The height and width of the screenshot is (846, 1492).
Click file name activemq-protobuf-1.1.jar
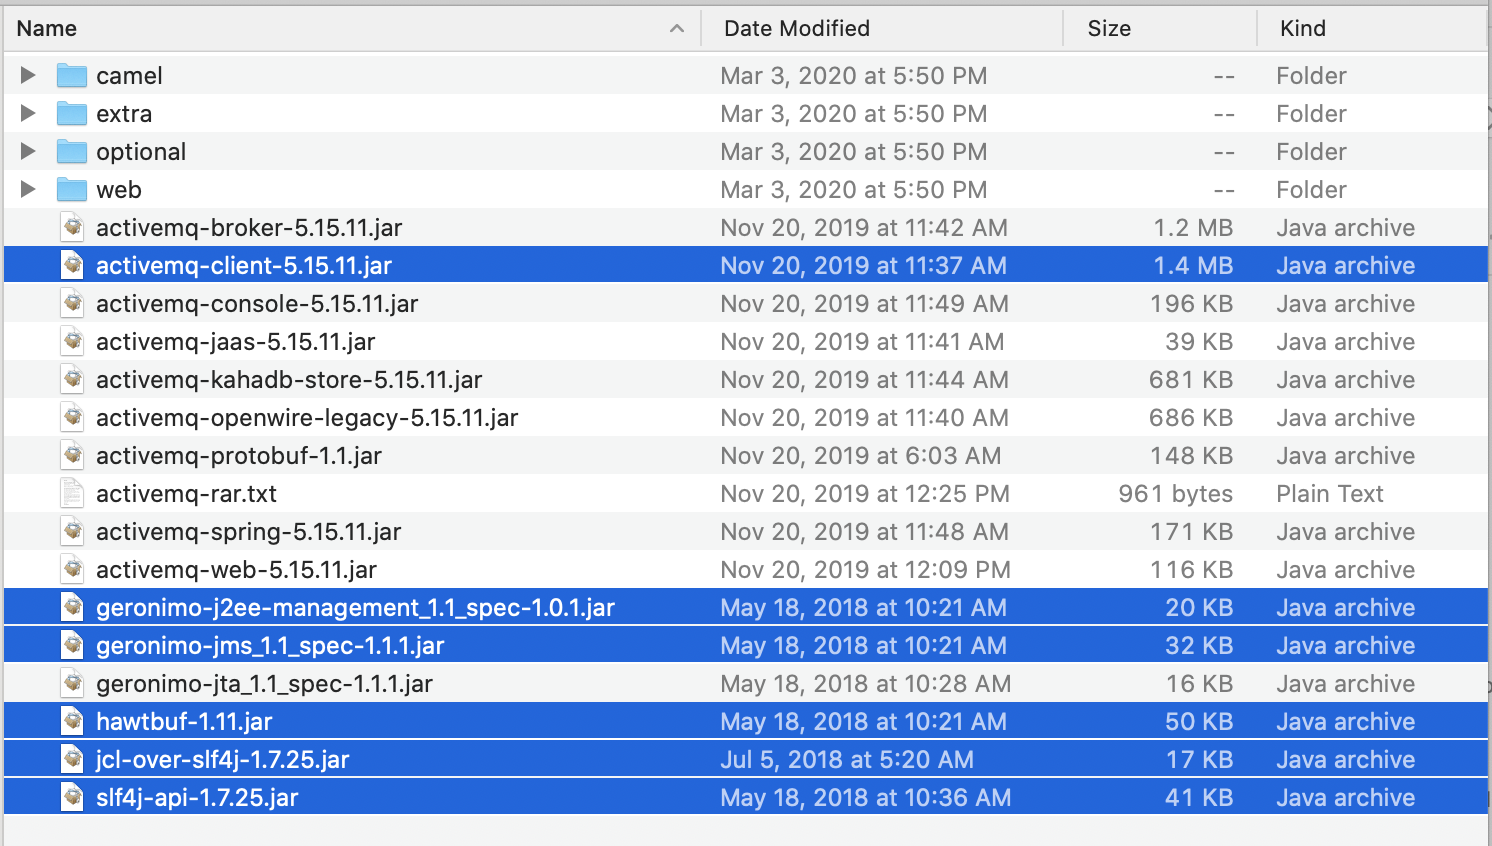239,456
